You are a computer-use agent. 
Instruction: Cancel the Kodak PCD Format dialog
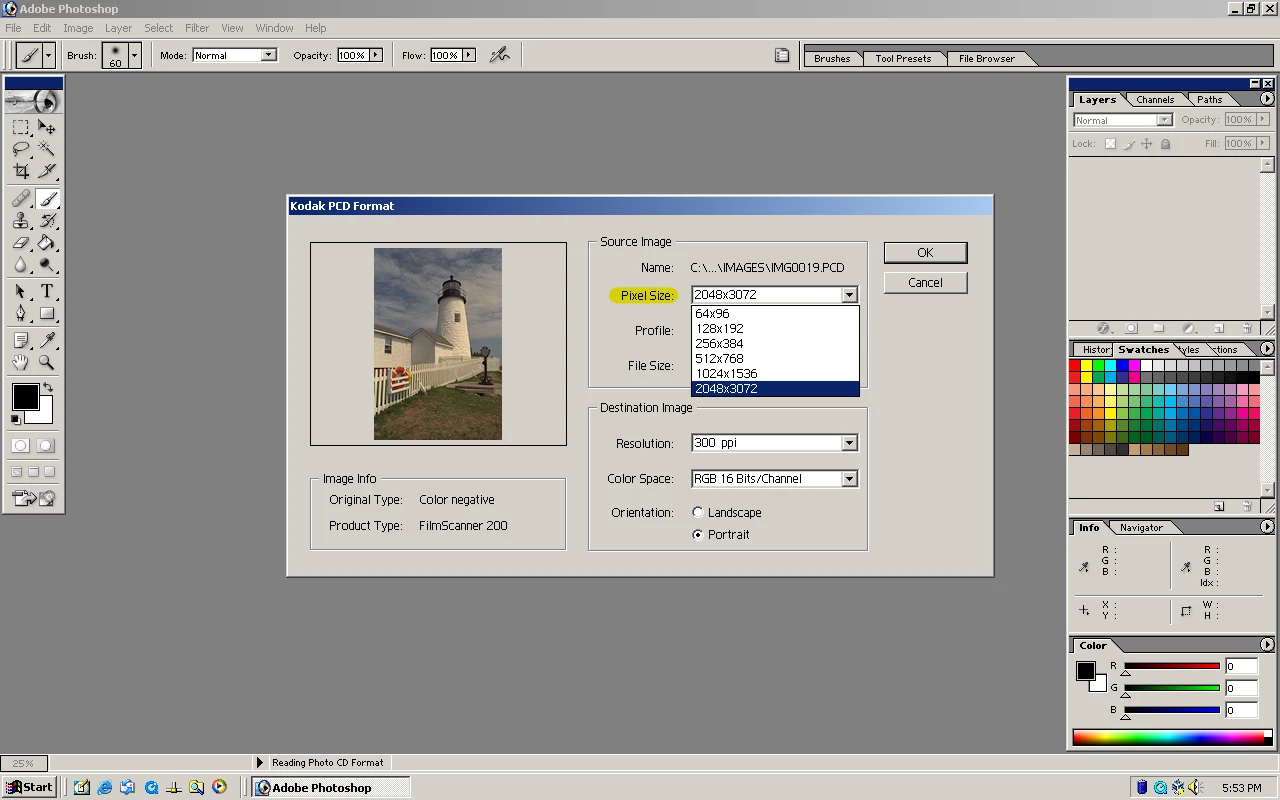[925, 283]
